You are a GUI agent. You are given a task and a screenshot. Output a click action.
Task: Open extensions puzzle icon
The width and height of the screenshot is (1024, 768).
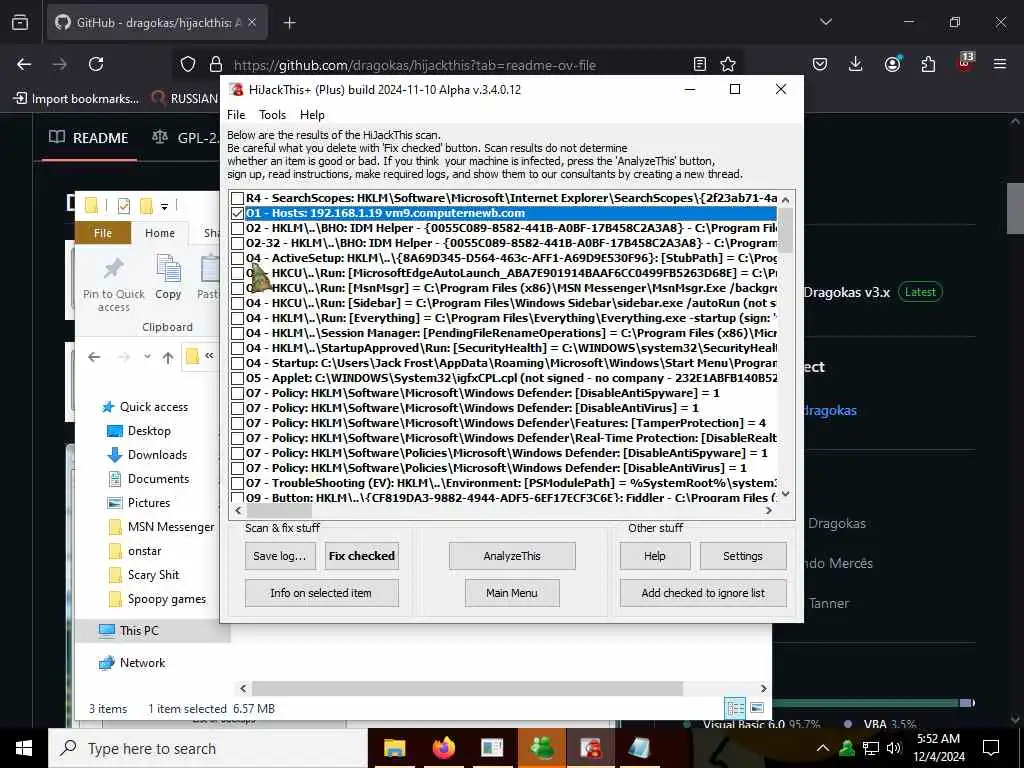[927, 64]
